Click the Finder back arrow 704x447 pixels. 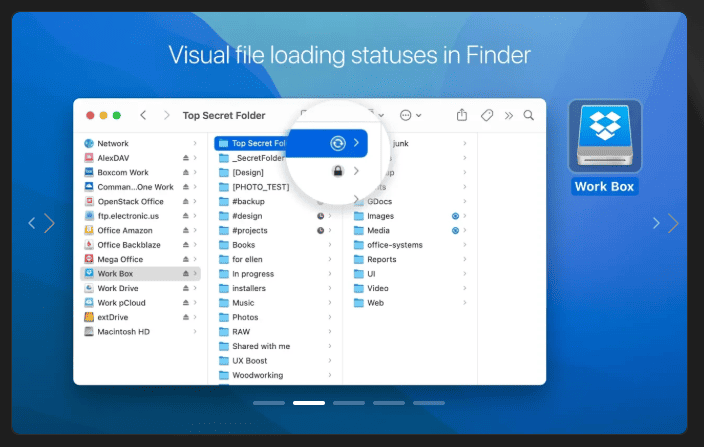143,115
